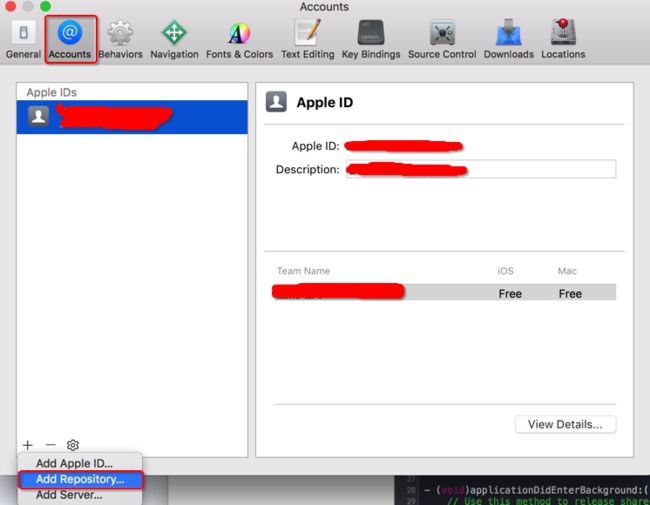Click the Team Name column header

[x=303, y=271]
